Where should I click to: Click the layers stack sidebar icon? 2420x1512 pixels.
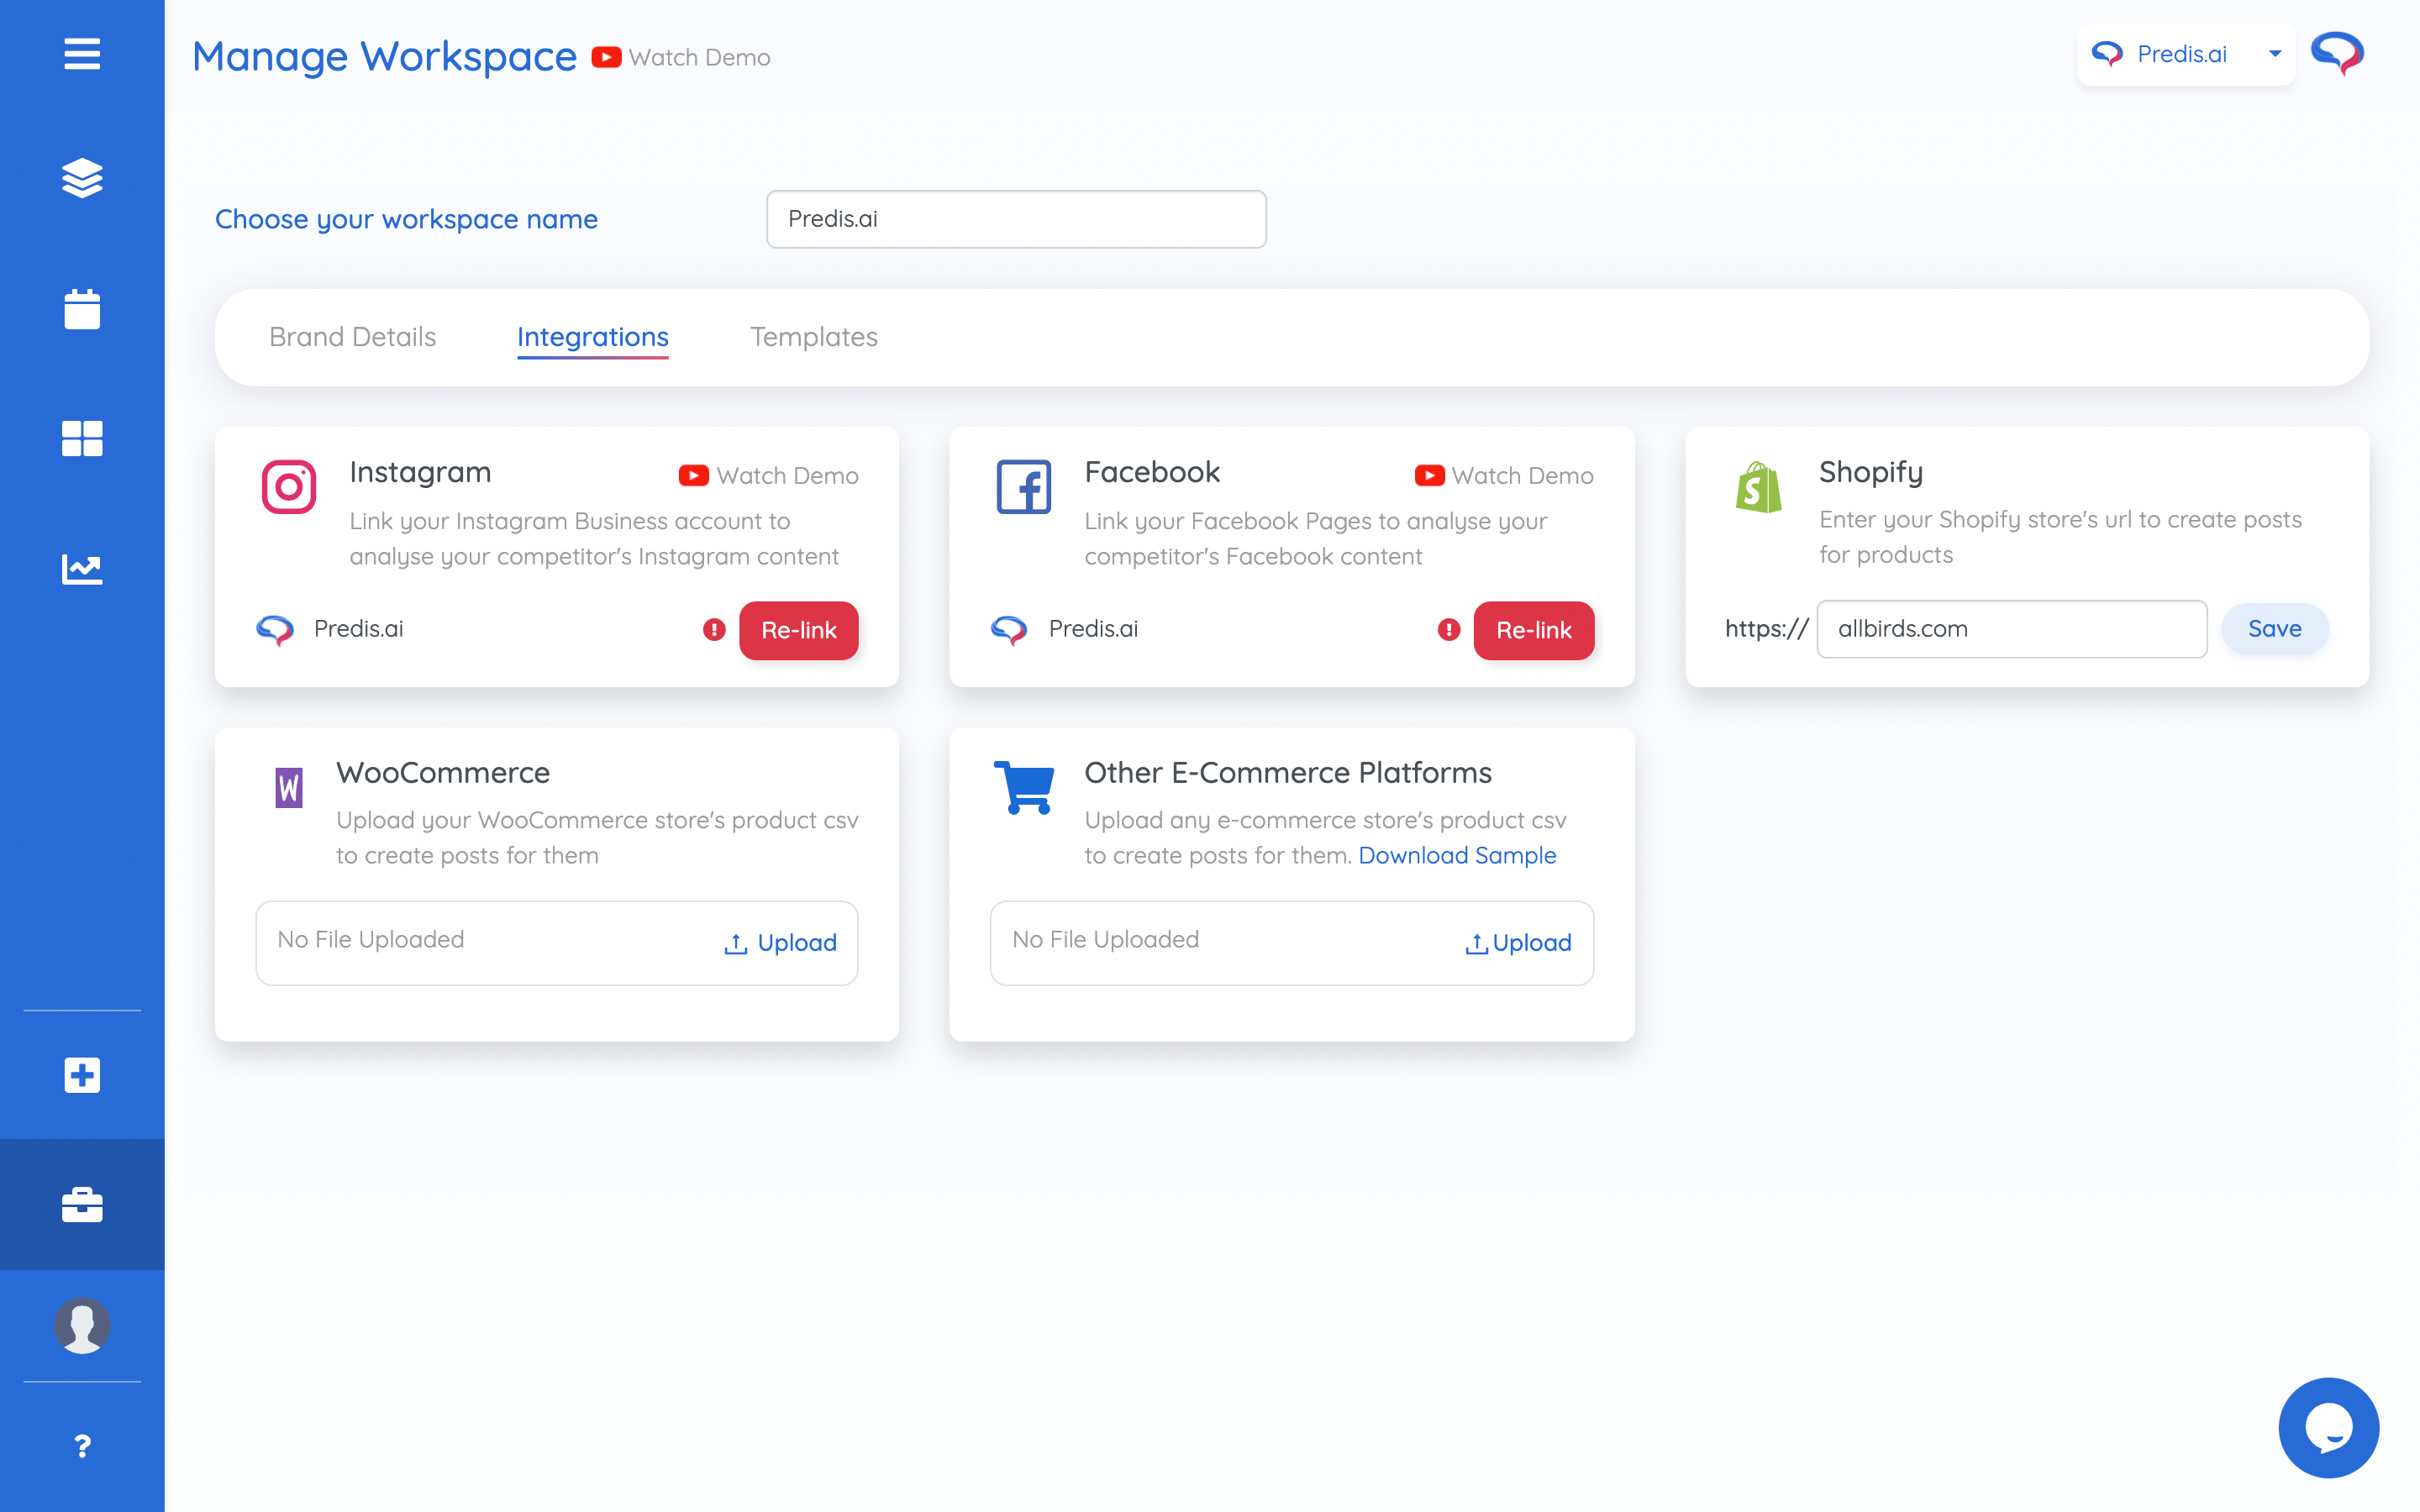82,178
